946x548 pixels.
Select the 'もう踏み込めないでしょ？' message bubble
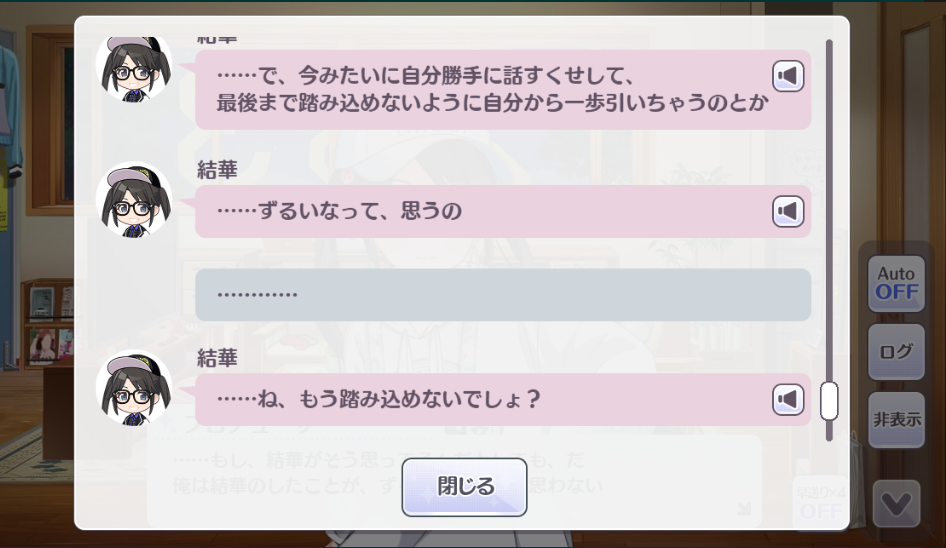pyautogui.click(x=503, y=400)
